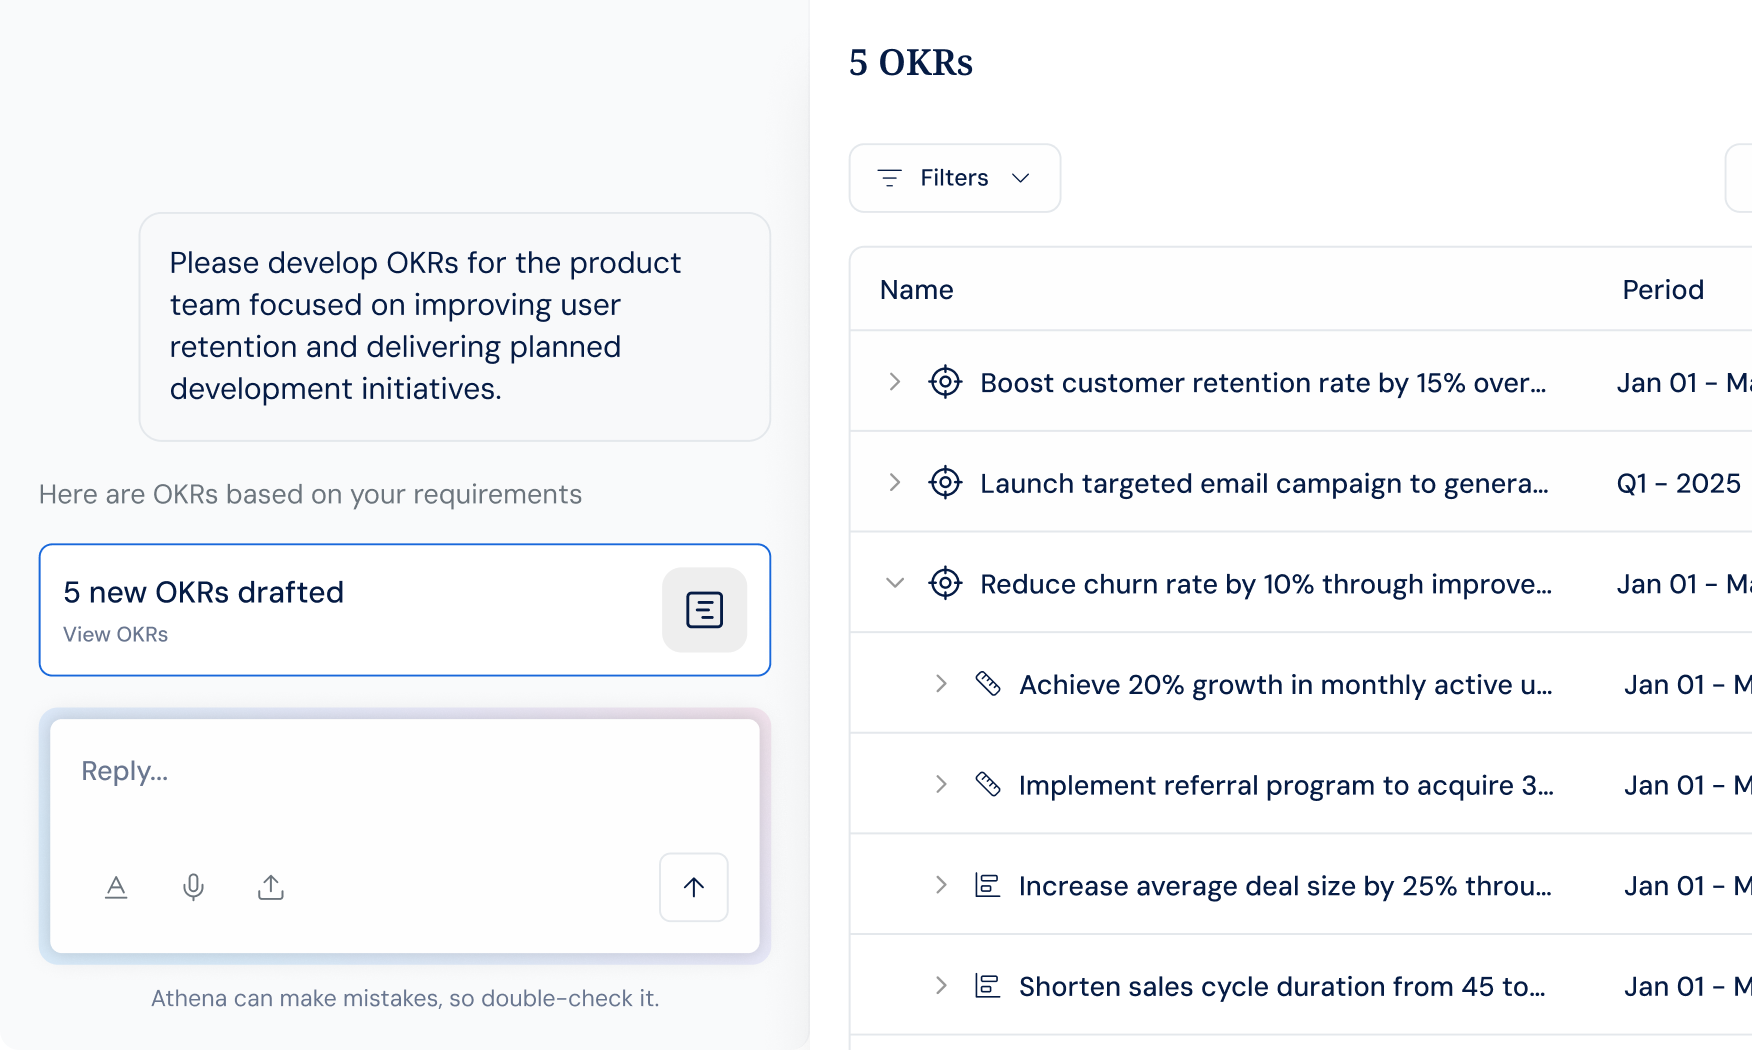Image resolution: width=1752 pixels, height=1050 pixels.
Task: Click the Period column header
Action: tap(1663, 290)
